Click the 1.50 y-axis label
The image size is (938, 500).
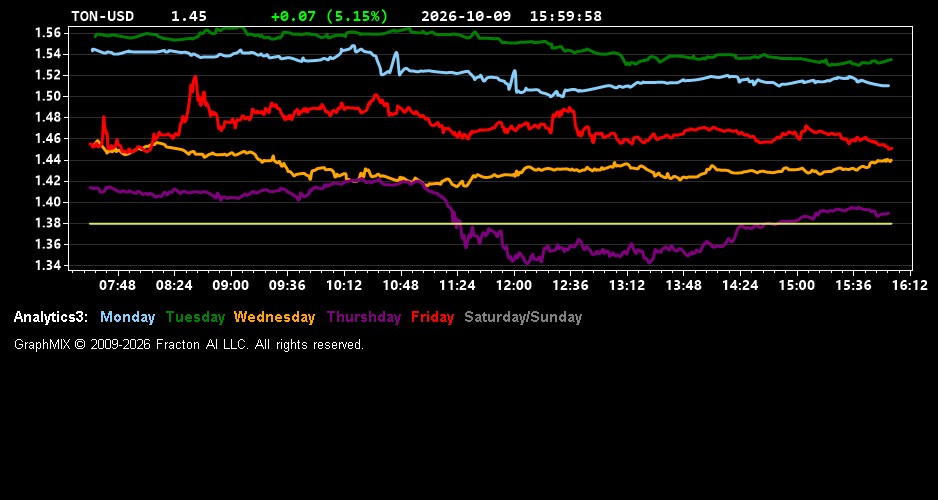tap(48, 96)
